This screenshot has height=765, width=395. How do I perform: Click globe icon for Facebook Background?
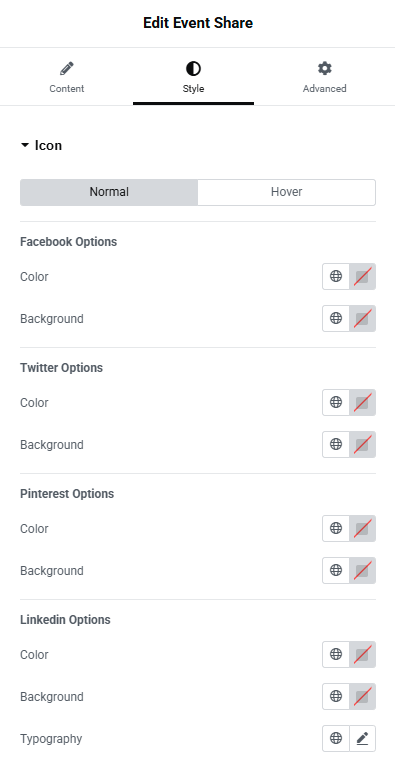(336, 319)
